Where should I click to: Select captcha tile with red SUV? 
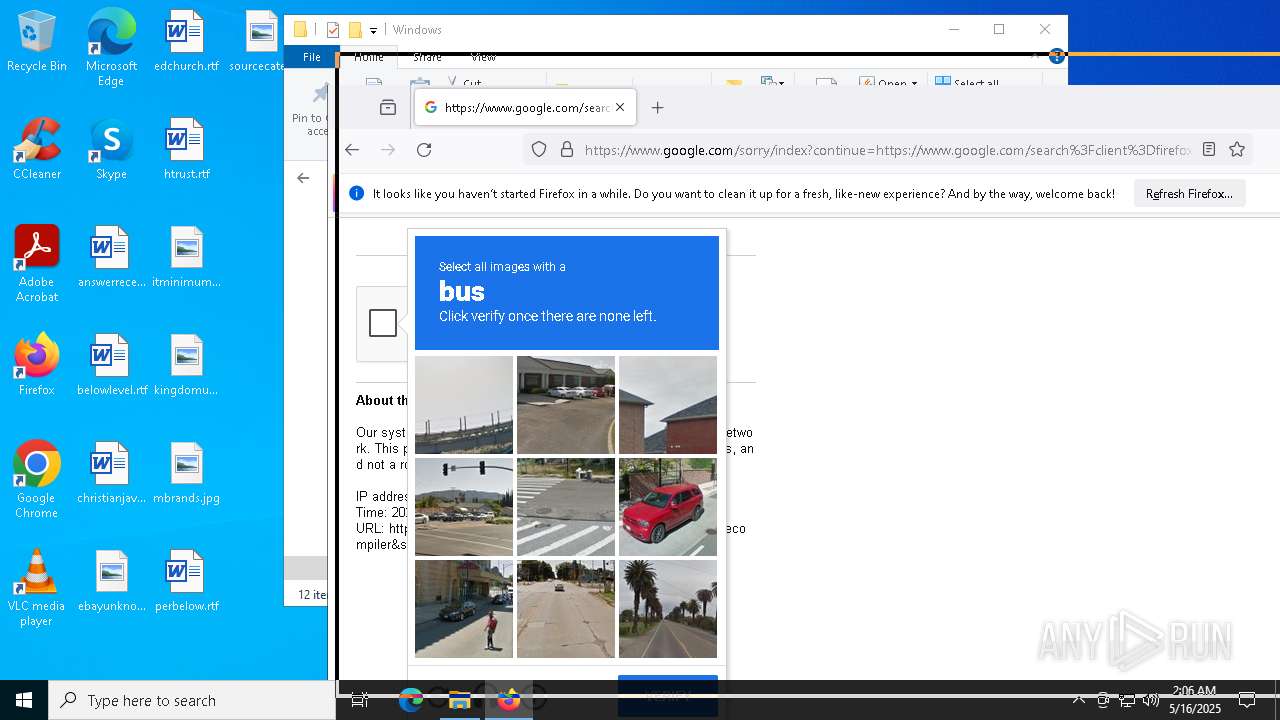(668, 507)
